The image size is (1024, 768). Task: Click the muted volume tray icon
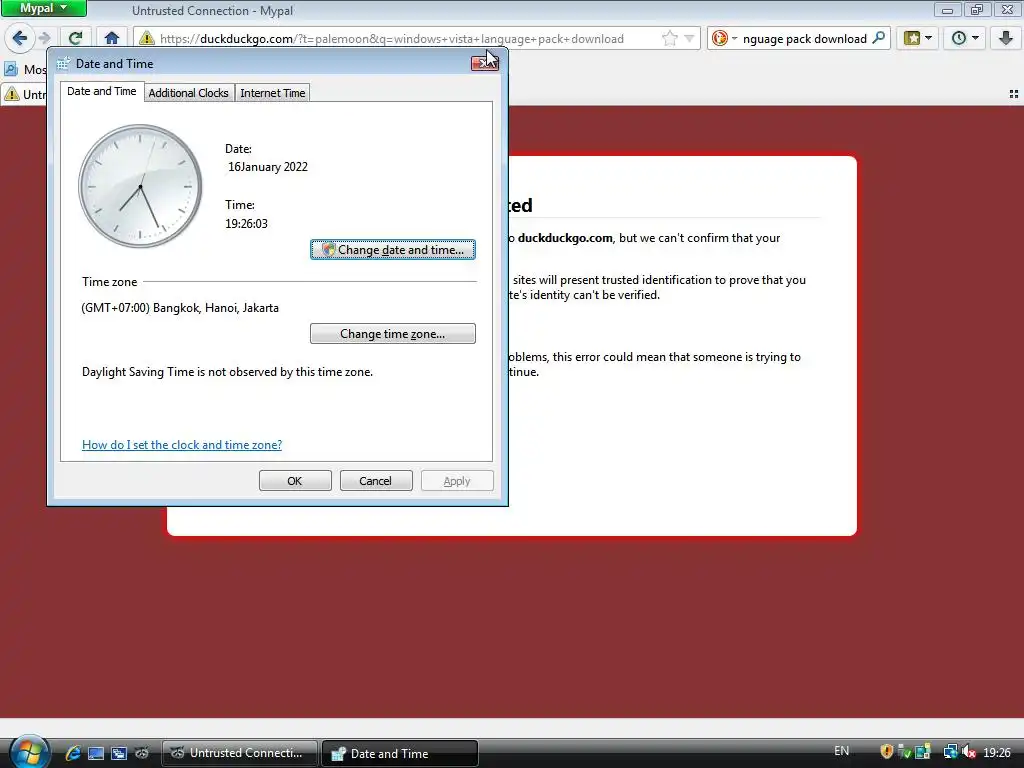point(968,752)
